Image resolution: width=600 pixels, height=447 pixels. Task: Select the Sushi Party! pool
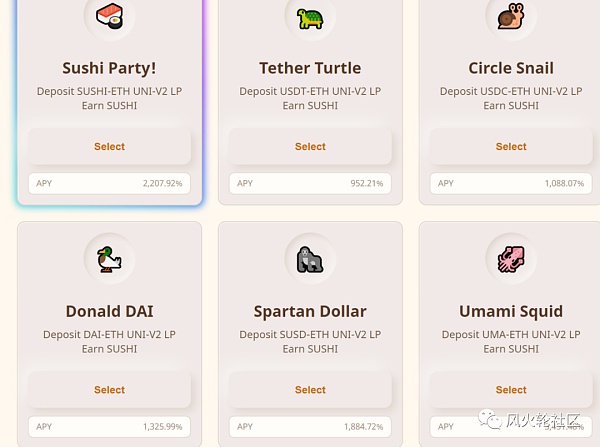tap(109, 147)
